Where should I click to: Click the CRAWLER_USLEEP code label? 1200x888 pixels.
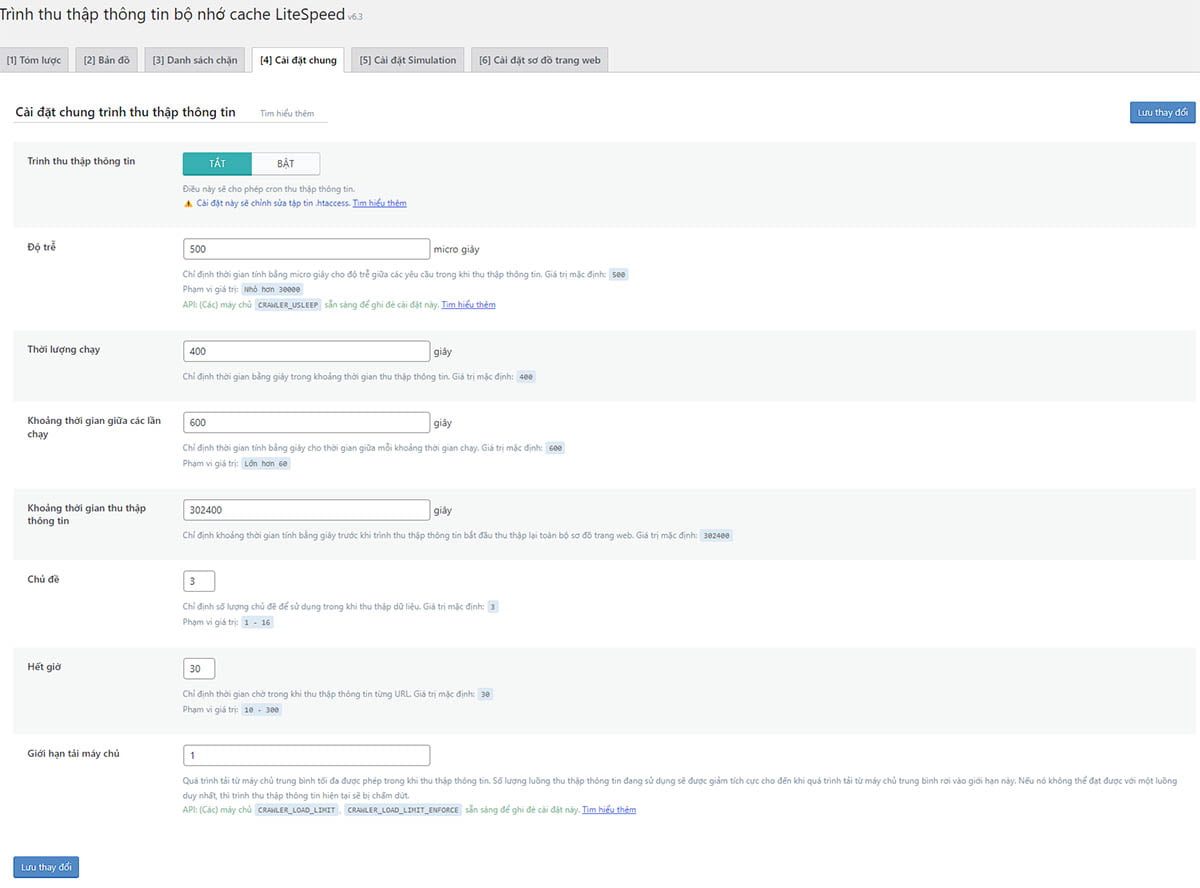tap(287, 305)
